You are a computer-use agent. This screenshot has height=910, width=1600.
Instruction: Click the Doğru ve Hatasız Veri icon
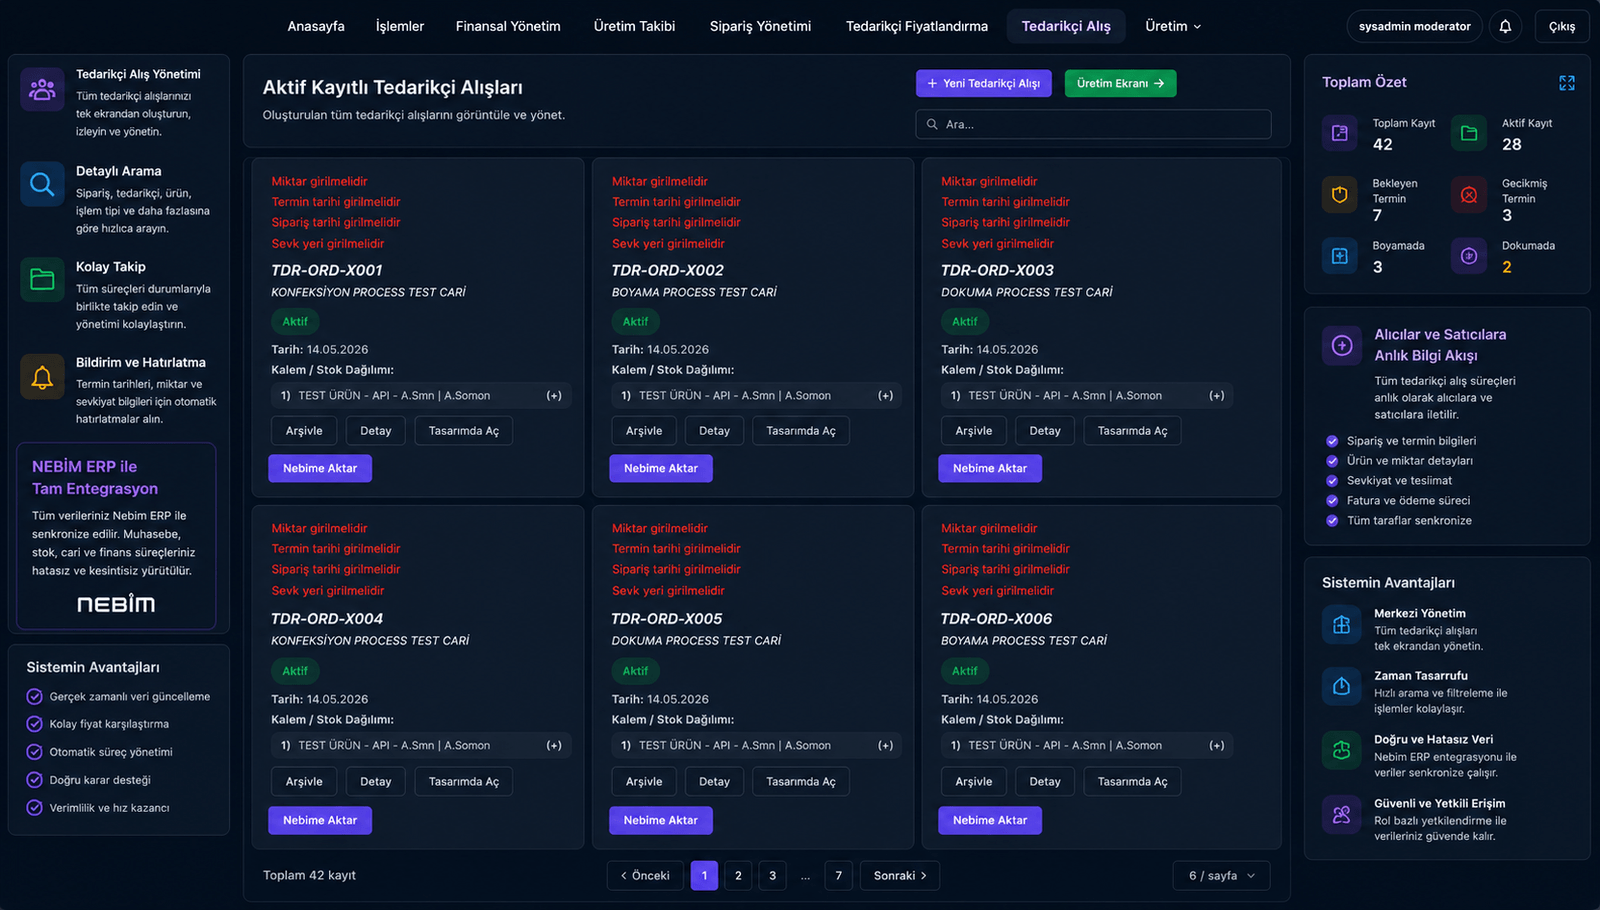[1342, 750]
